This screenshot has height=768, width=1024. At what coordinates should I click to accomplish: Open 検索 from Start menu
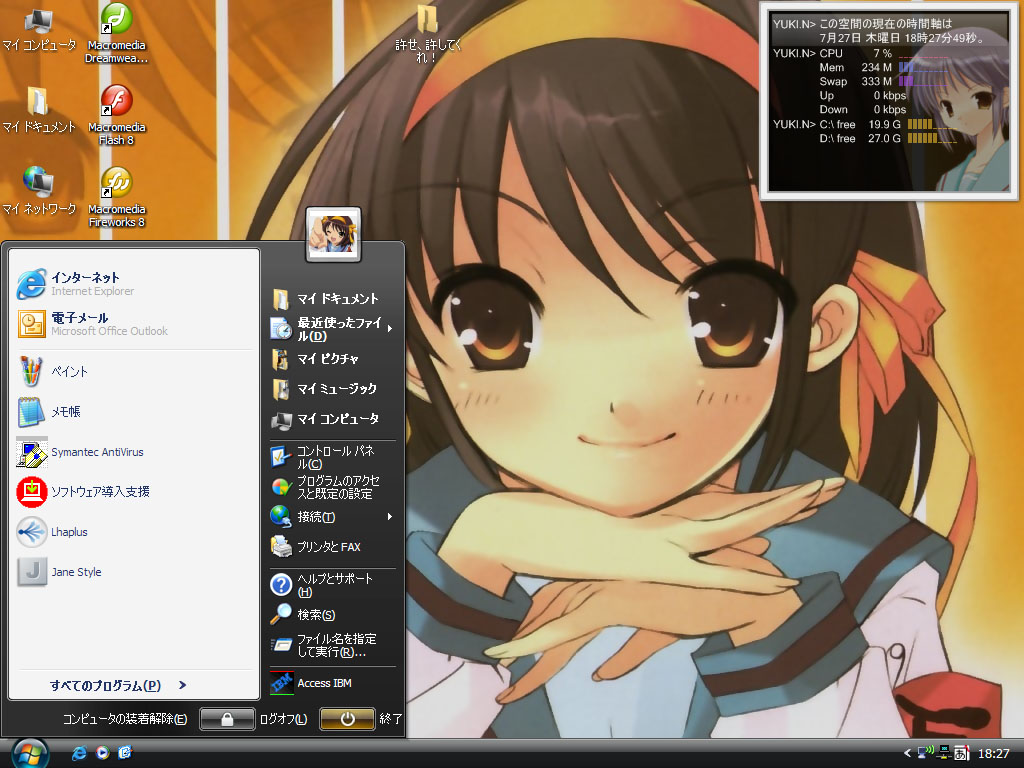332,615
